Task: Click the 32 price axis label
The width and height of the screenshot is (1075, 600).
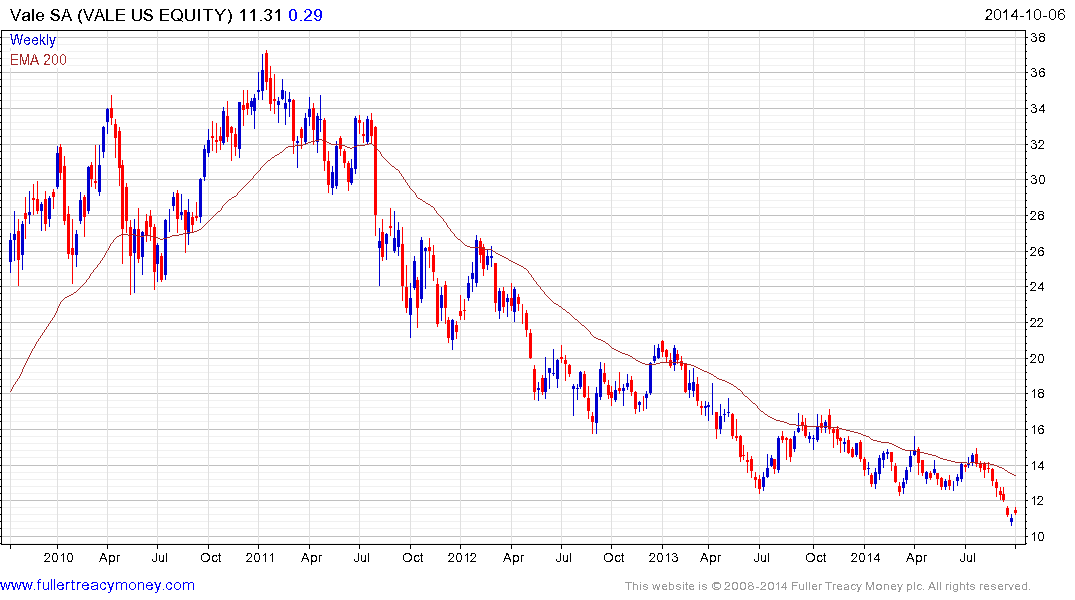Action: (1038, 145)
